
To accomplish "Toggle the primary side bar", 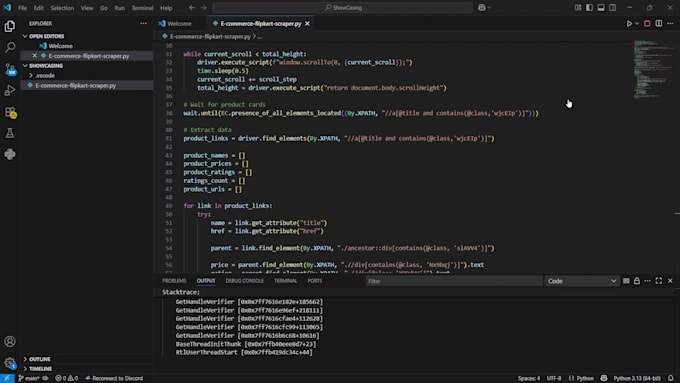I will (589, 7).
